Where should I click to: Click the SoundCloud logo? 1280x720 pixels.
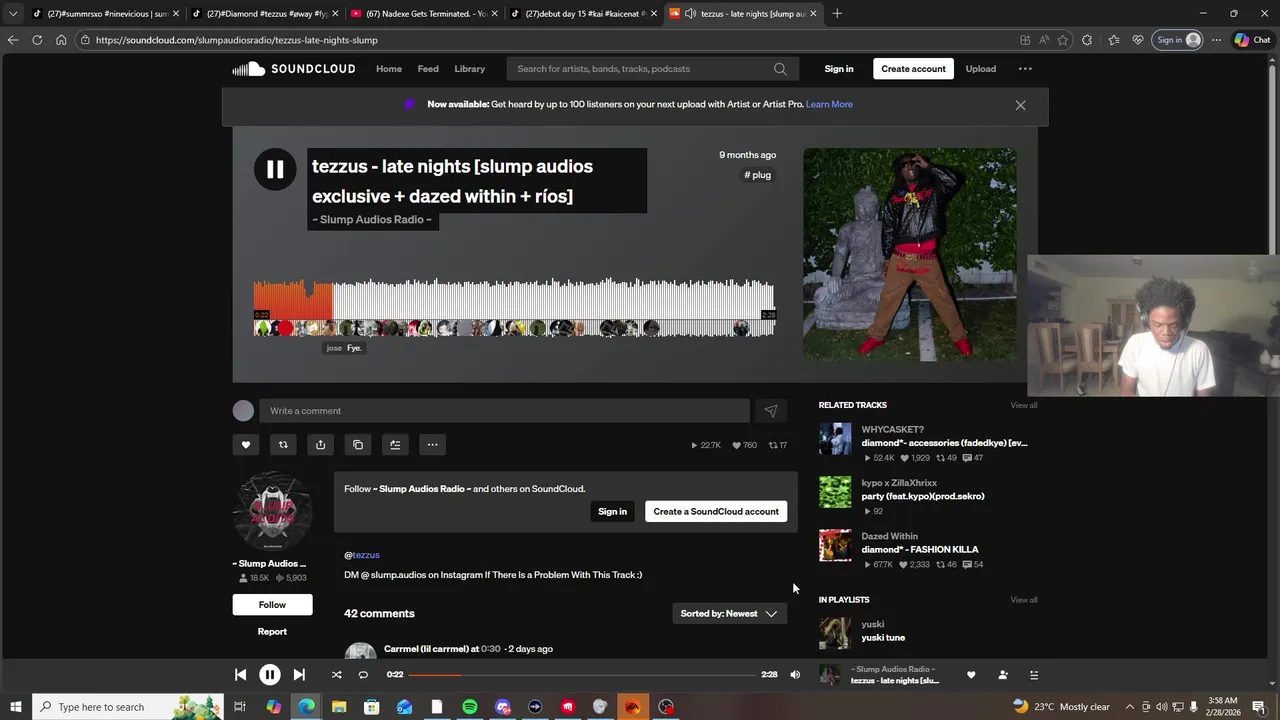click(x=294, y=69)
